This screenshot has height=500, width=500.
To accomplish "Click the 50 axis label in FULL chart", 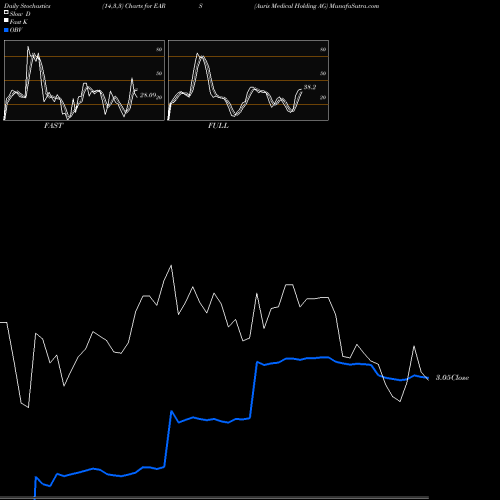I will (x=323, y=73).
